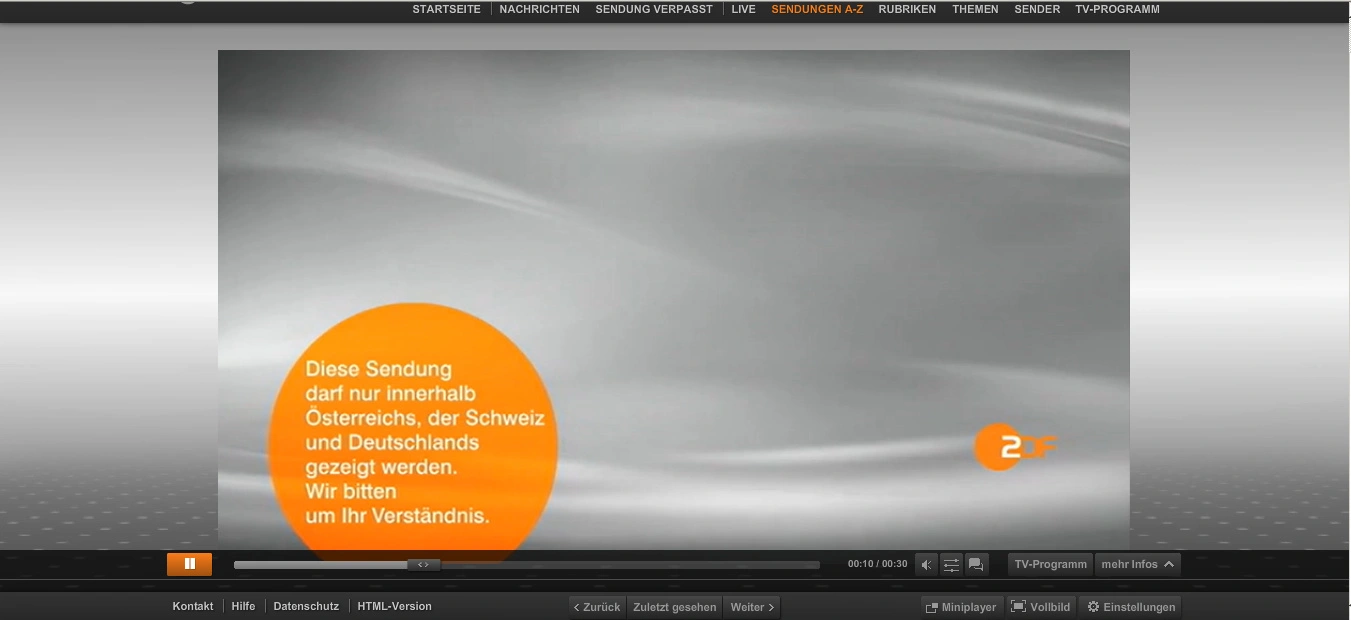The width and height of the screenshot is (1351, 620).
Task: Pause the video with the orange button
Action: [x=189, y=564]
